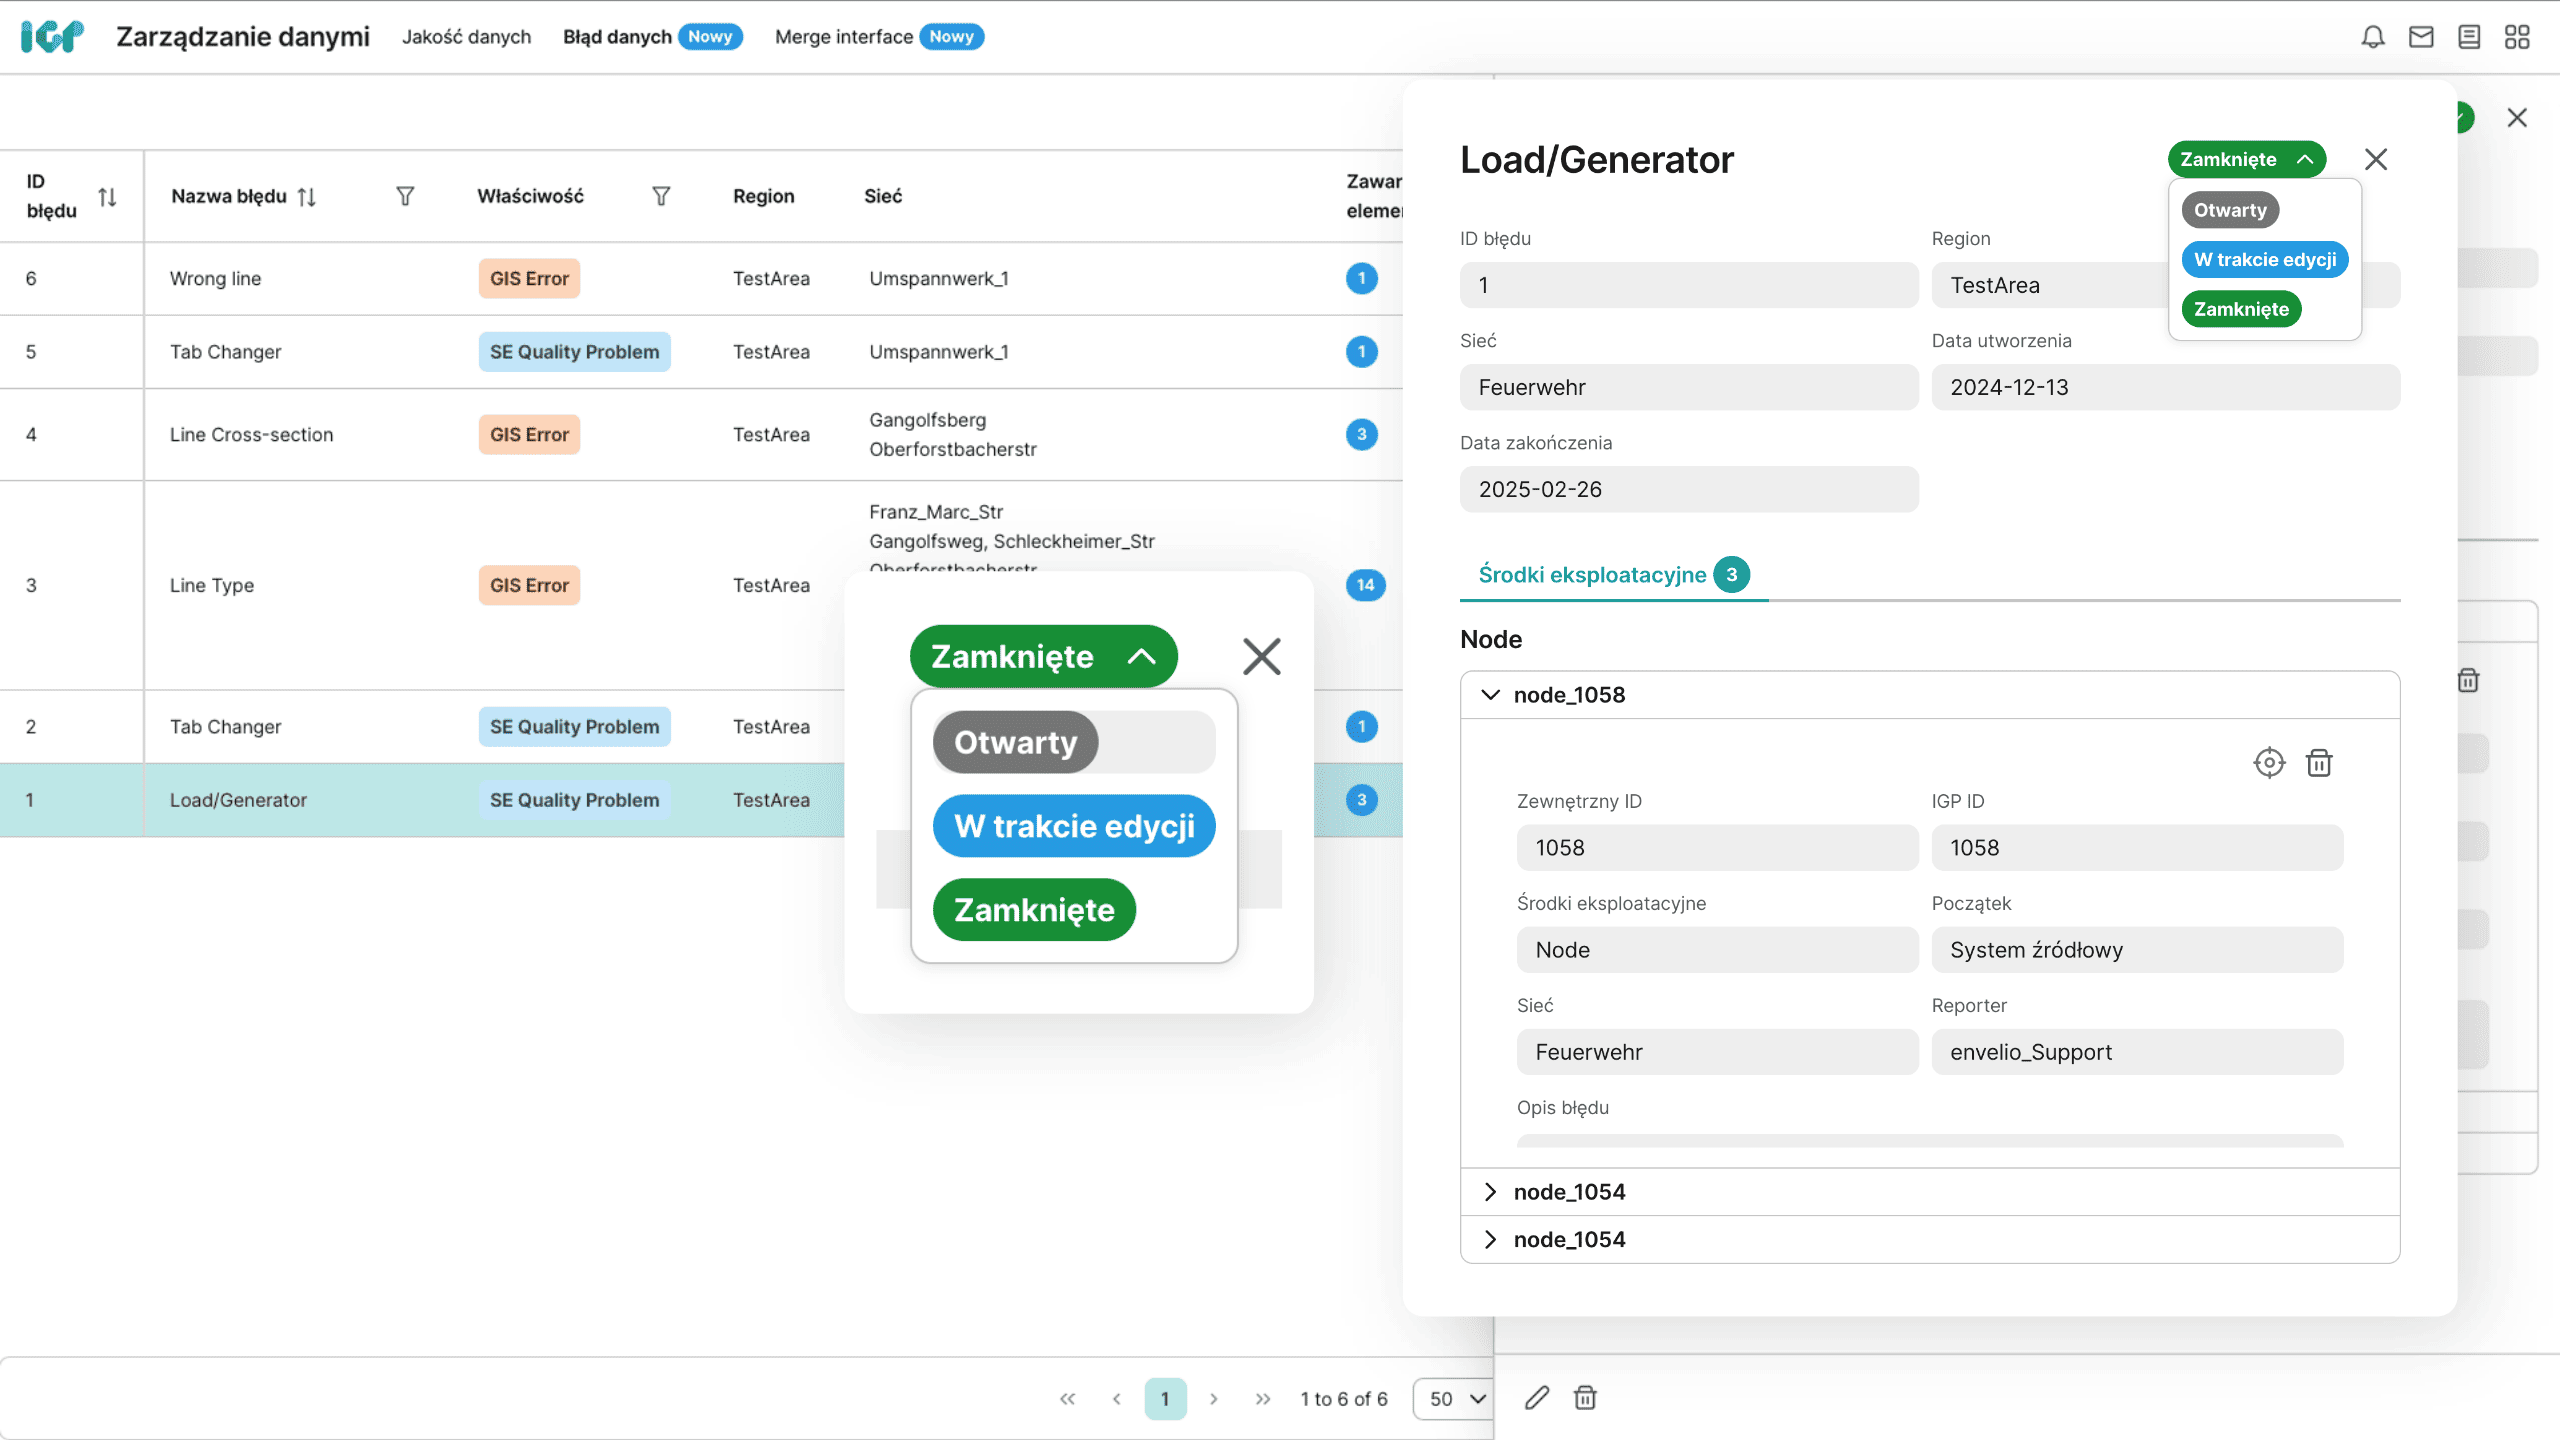Image resolution: width=2560 pixels, height=1440 pixels.
Task: Collapse the node_1058 section
Action: [x=1490, y=695]
